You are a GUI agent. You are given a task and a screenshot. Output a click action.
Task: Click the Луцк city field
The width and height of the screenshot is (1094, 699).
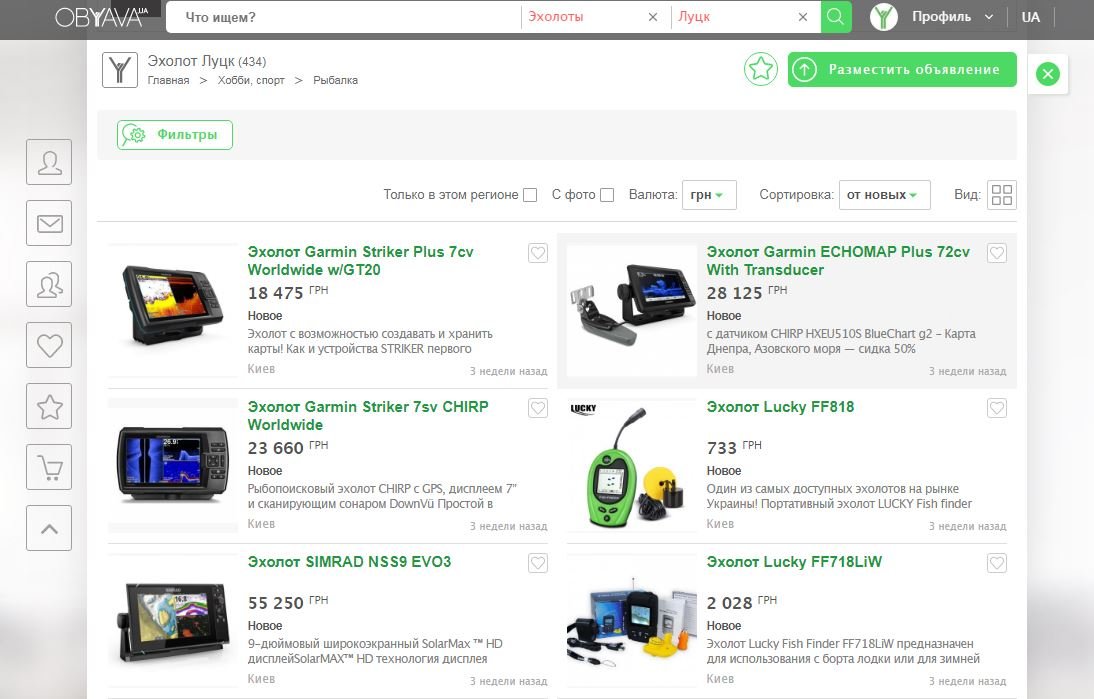733,17
